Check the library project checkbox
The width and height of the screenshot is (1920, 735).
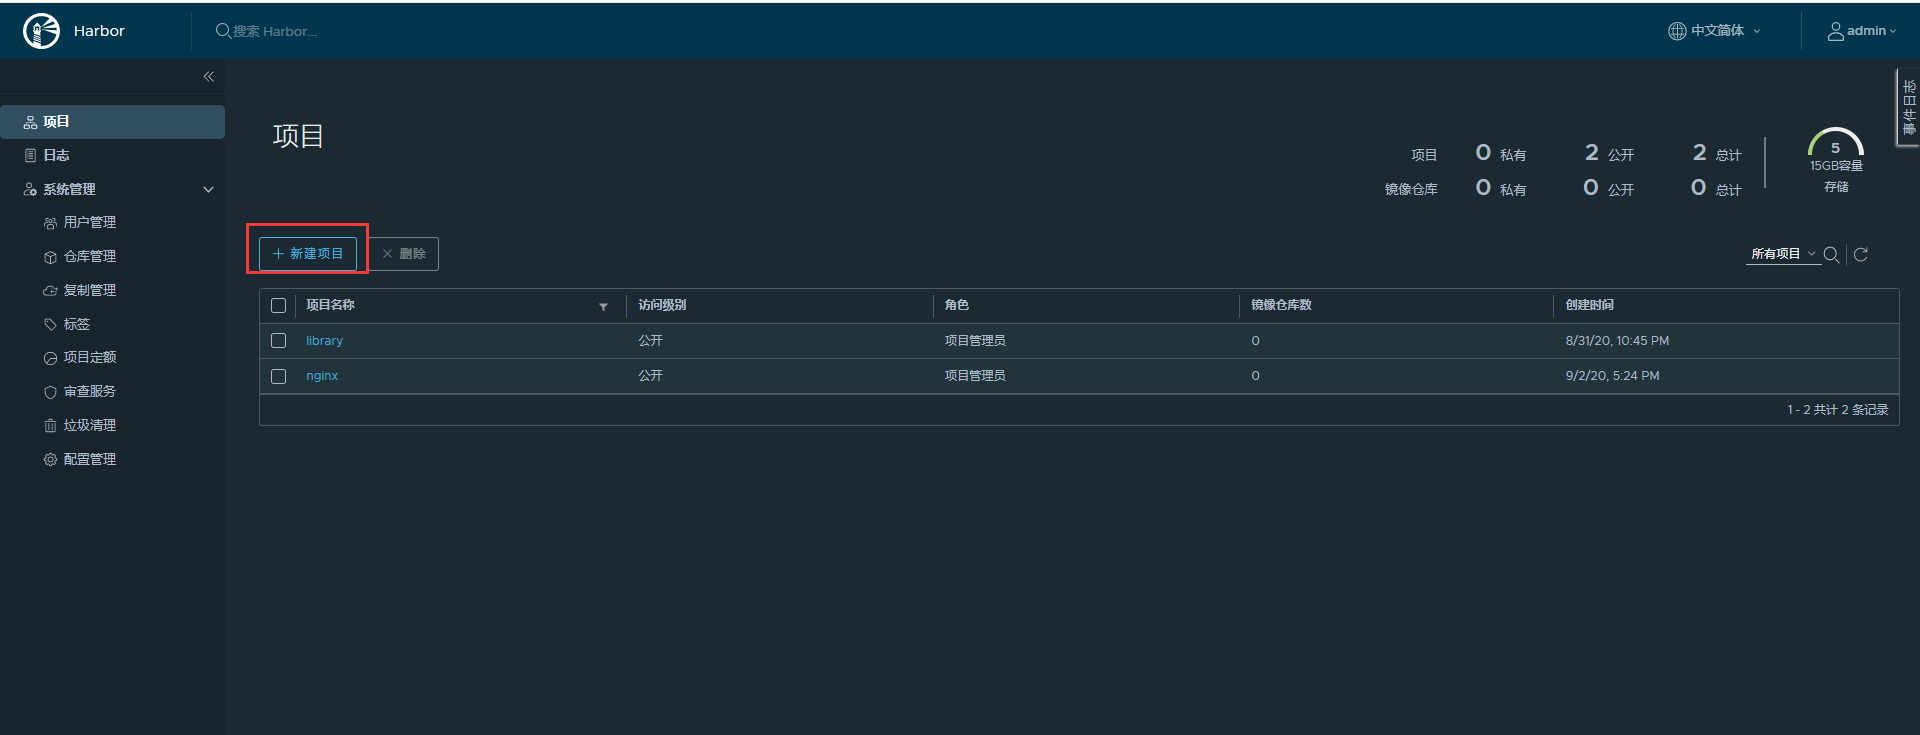coord(279,341)
